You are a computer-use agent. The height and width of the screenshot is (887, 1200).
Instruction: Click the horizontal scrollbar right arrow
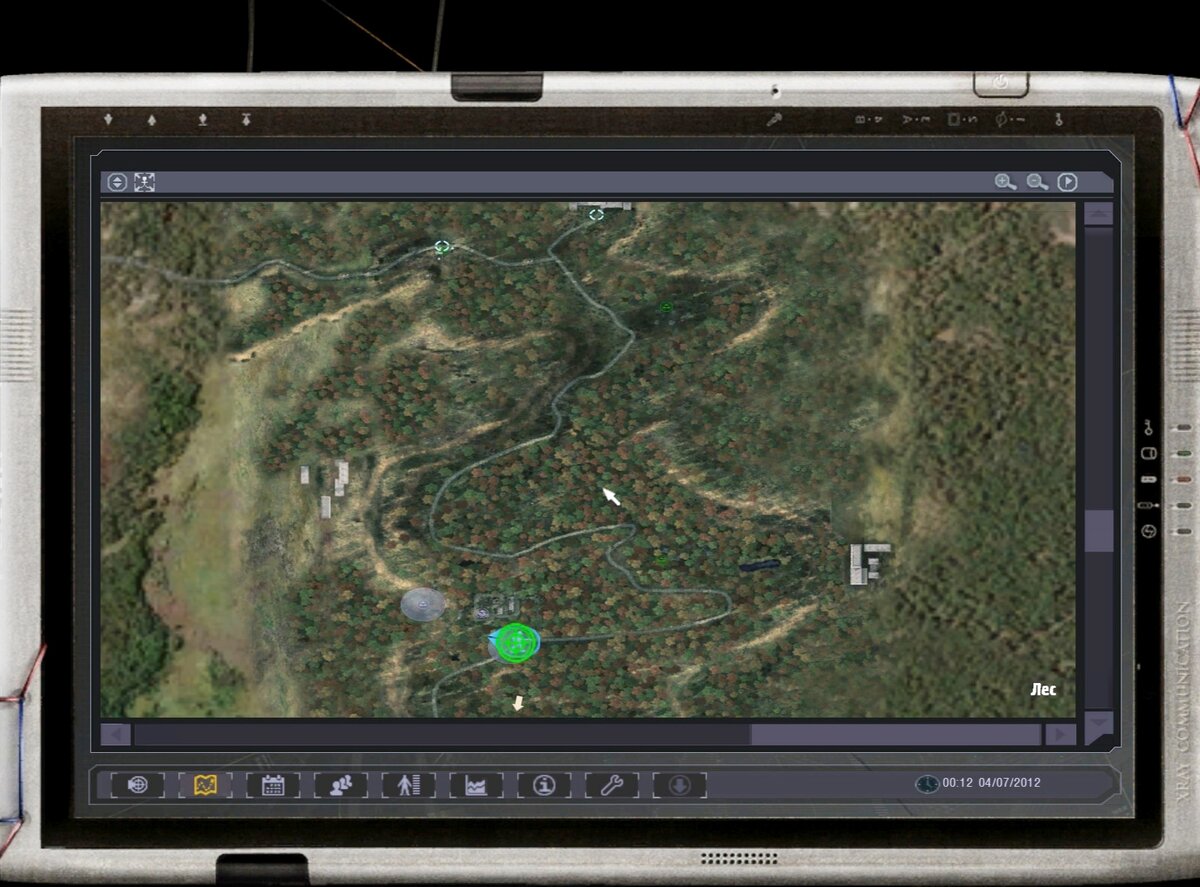1060,735
